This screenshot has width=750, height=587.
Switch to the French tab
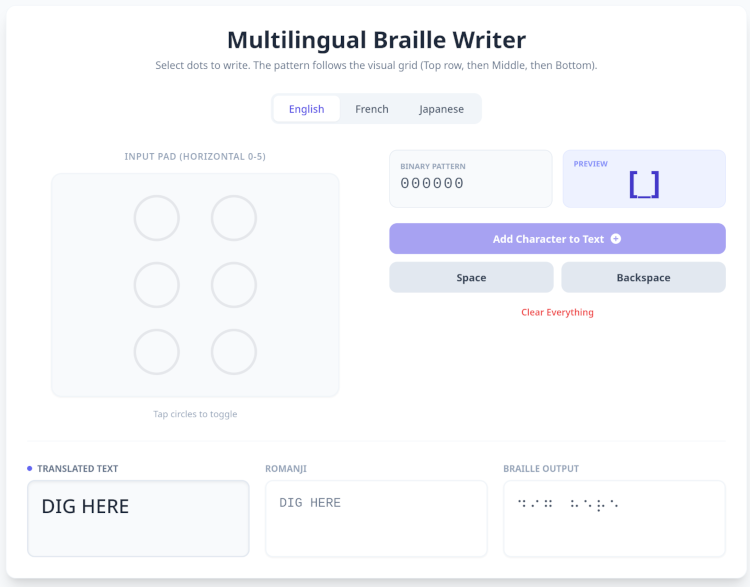[372, 109]
